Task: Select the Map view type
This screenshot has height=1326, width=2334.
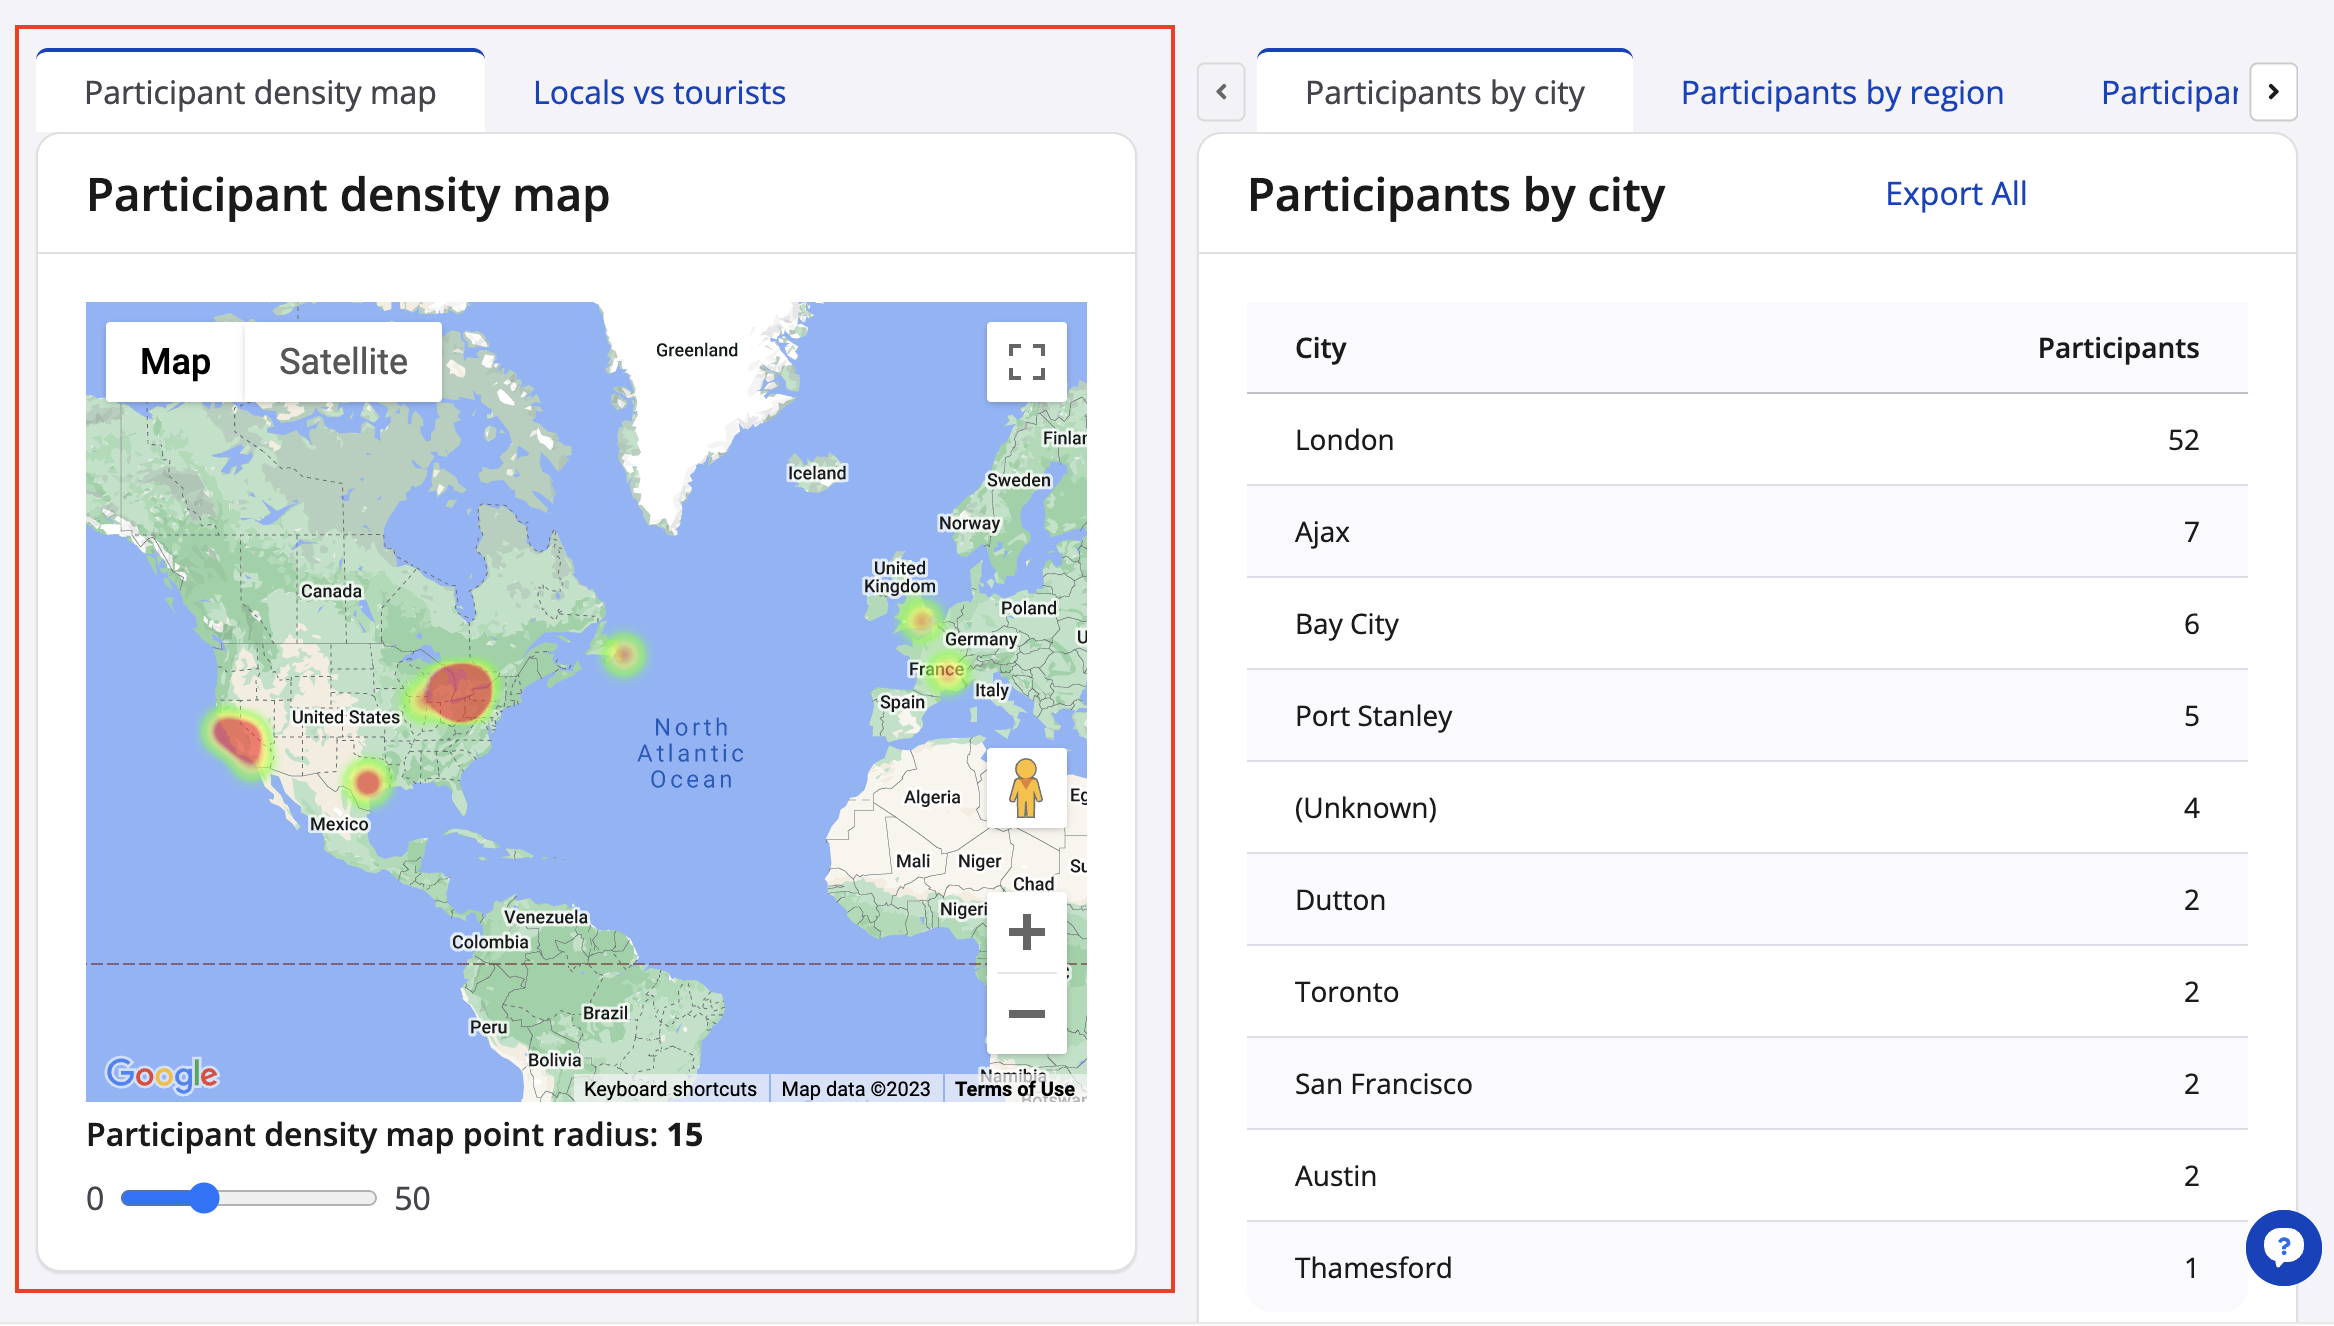Action: (175, 362)
